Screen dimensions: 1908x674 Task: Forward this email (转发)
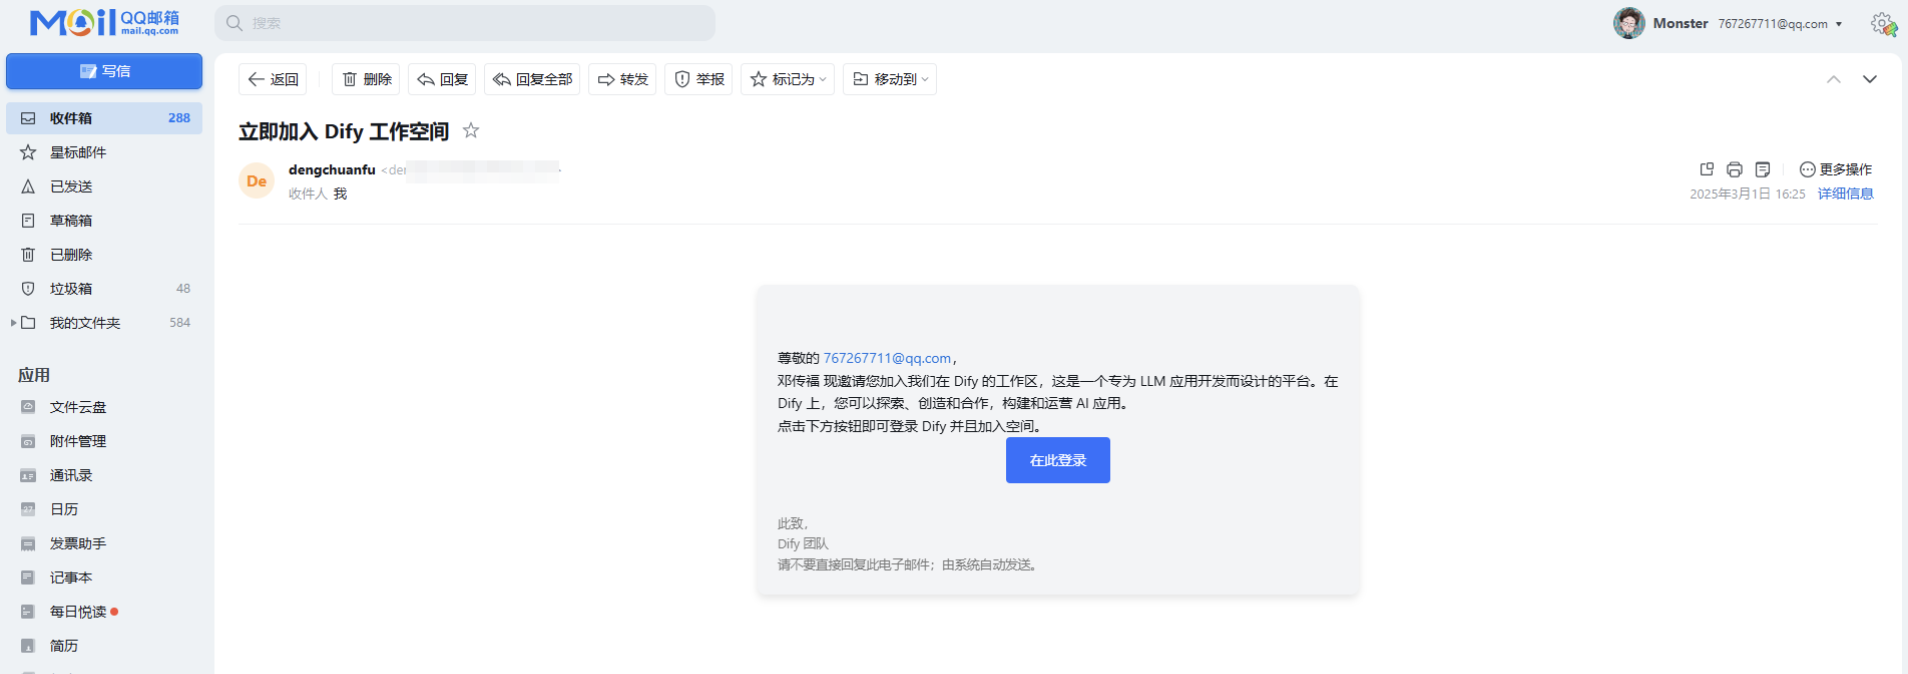[x=622, y=79]
